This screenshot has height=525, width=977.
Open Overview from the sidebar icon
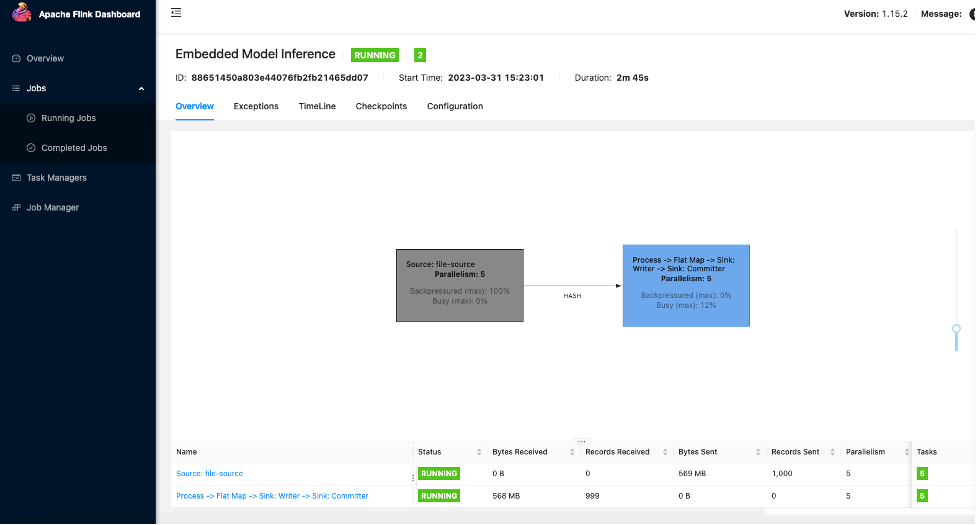(16, 58)
